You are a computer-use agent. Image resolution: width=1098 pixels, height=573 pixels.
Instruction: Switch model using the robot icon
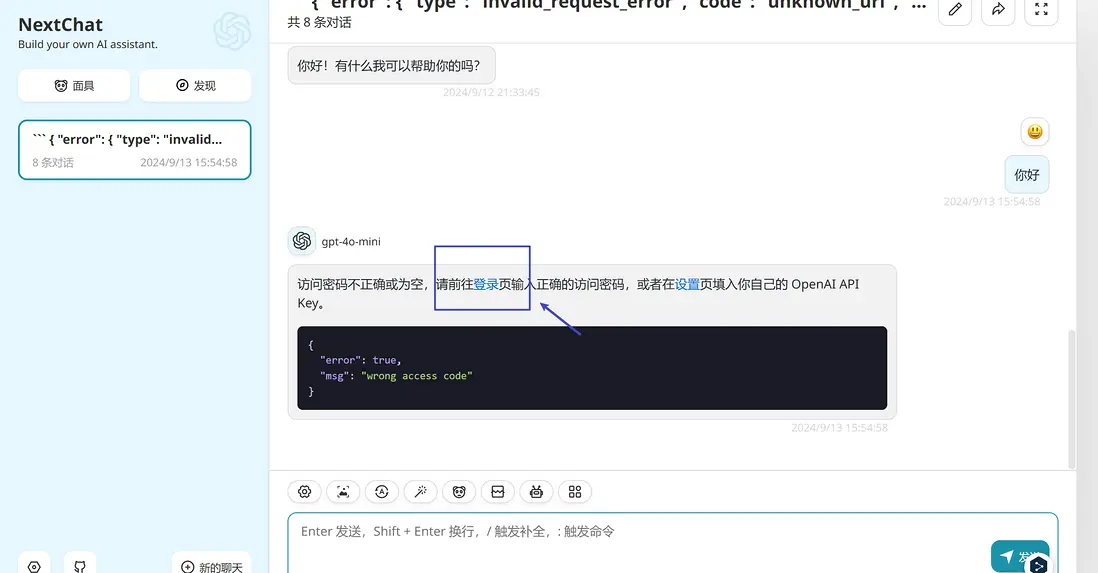536,492
